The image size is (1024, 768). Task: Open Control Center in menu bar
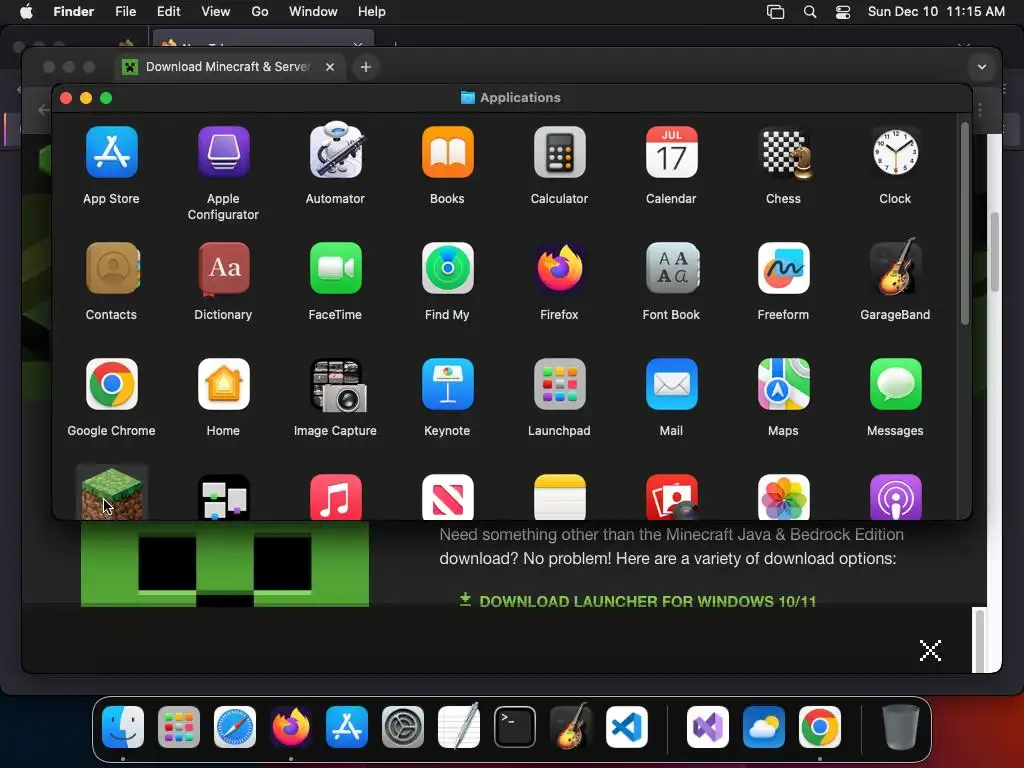(843, 11)
